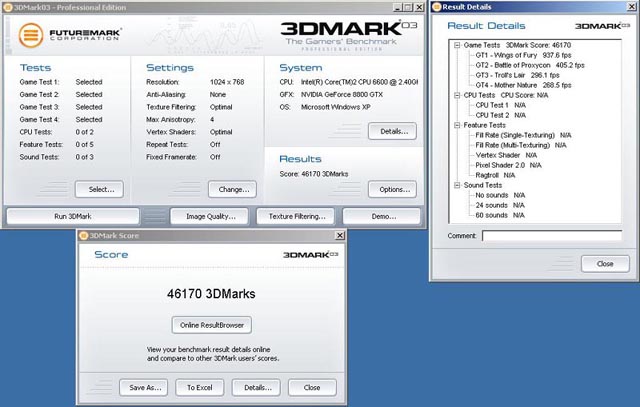Collapse the Game Tests tree node
Image resolution: width=640 pixels, height=407 pixels.
click(457, 45)
